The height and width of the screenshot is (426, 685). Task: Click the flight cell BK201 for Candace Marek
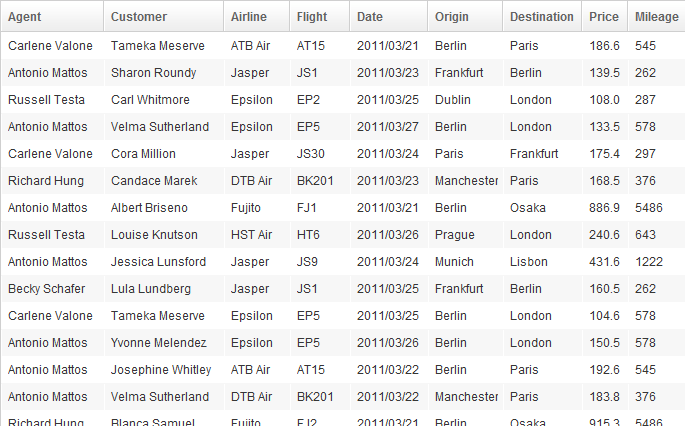pyautogui.click(x=320, y=180)
